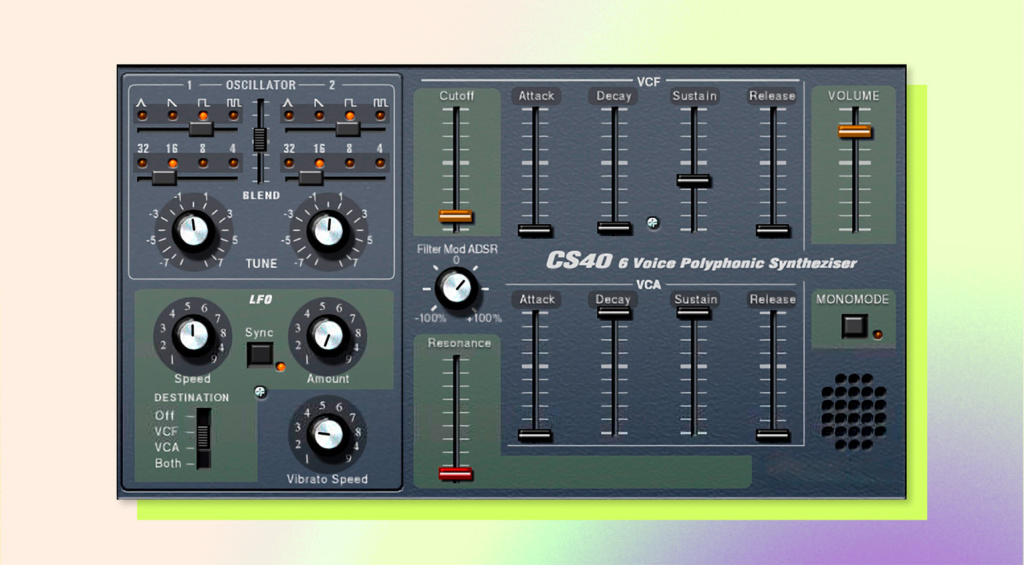Click the red Resonance slider handle
This screenshot has height=565, width=1024.
[456, 474]
